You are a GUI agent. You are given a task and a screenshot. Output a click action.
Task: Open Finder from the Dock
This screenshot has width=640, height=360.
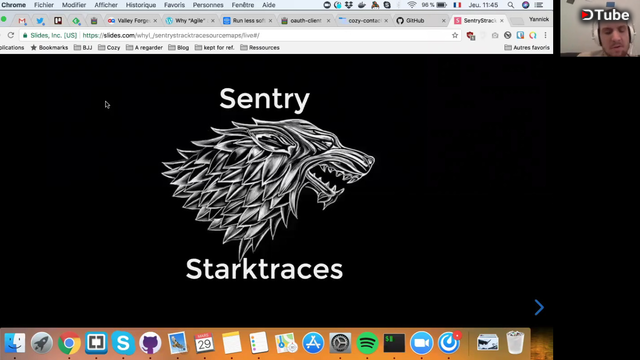(15, 342)
